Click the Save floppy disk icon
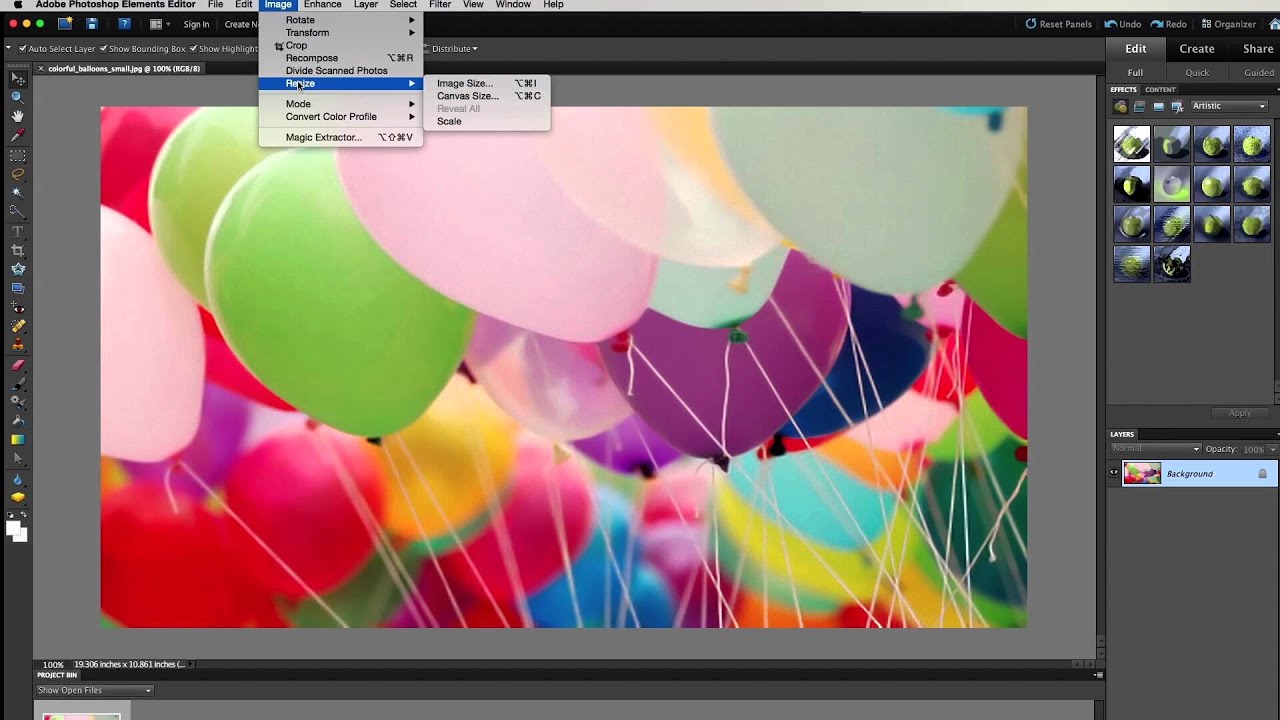 [x=92, y=24]
